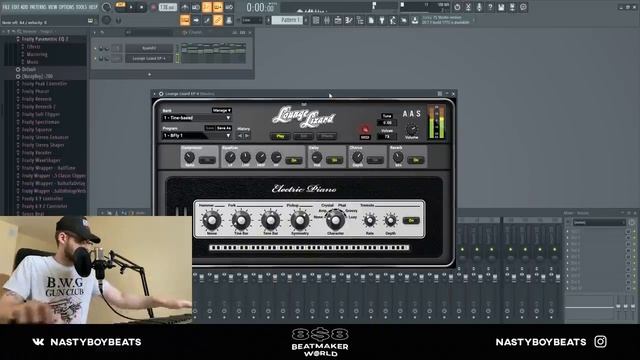Click the pencil-shaped icon in the second toolbar row

pos(207,20)
